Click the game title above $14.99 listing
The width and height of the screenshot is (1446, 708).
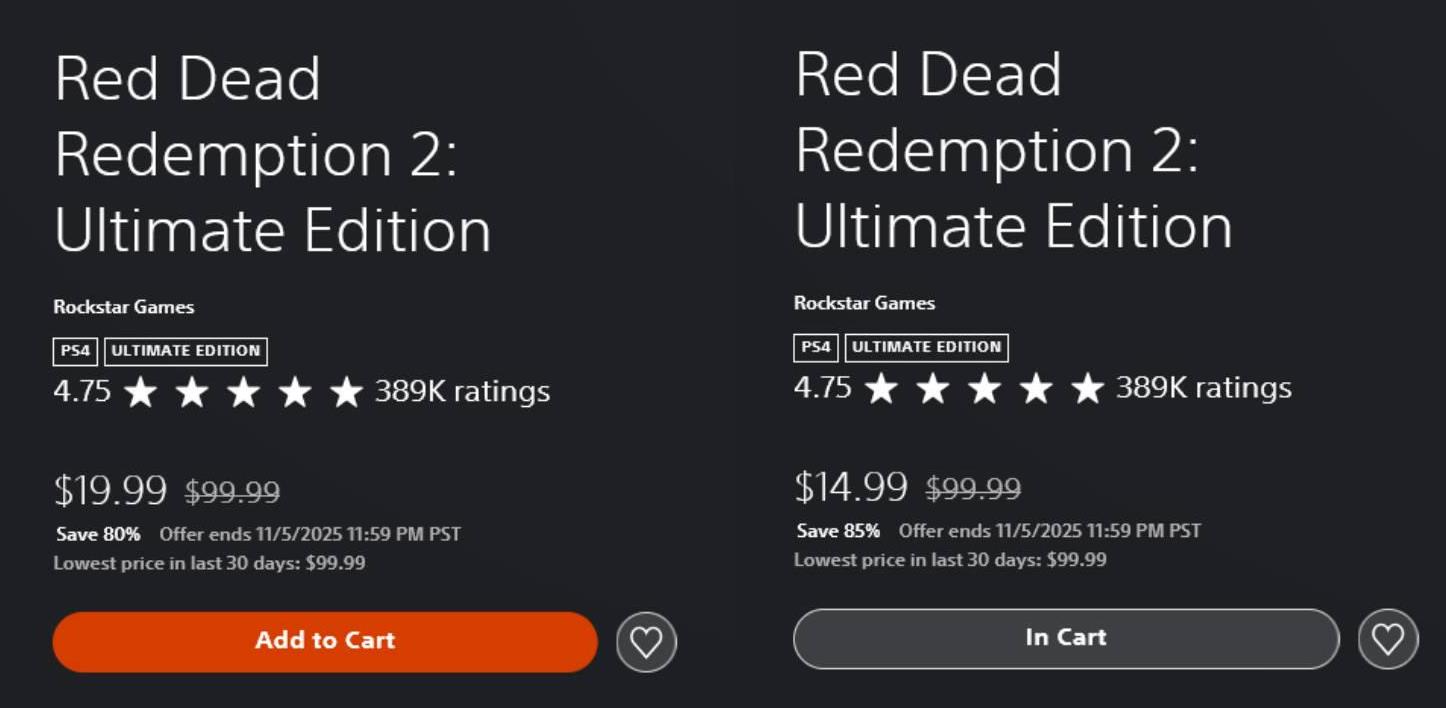click(1013, 151)
